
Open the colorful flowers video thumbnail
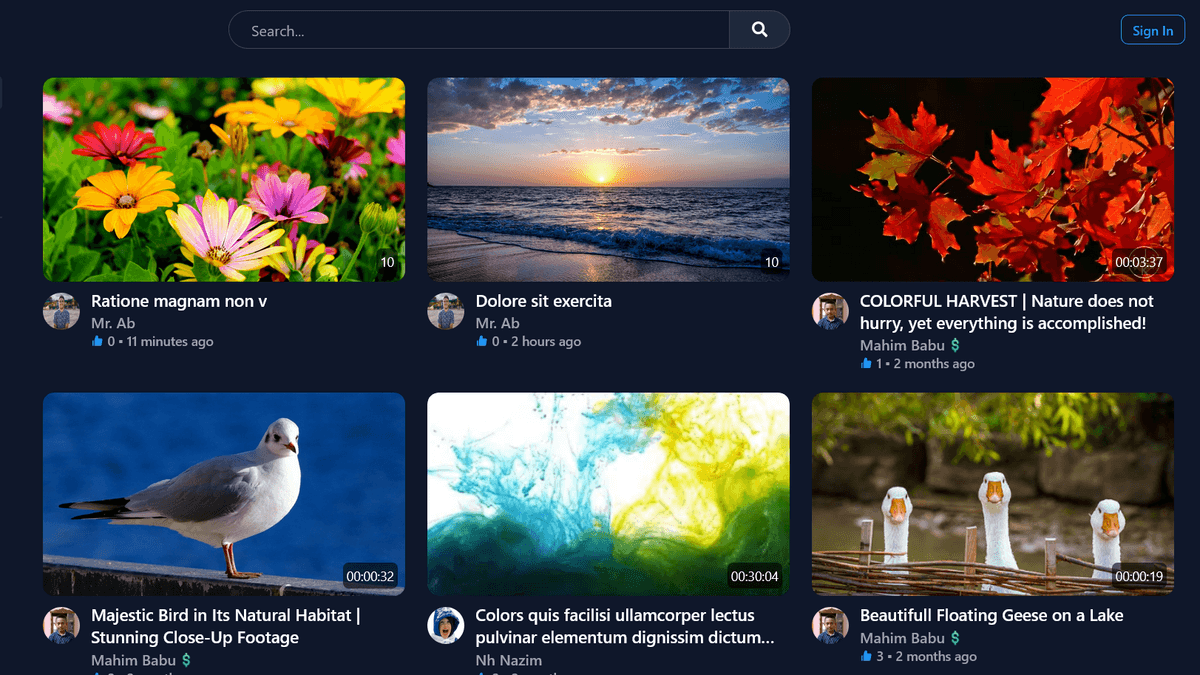pos(224,179)
